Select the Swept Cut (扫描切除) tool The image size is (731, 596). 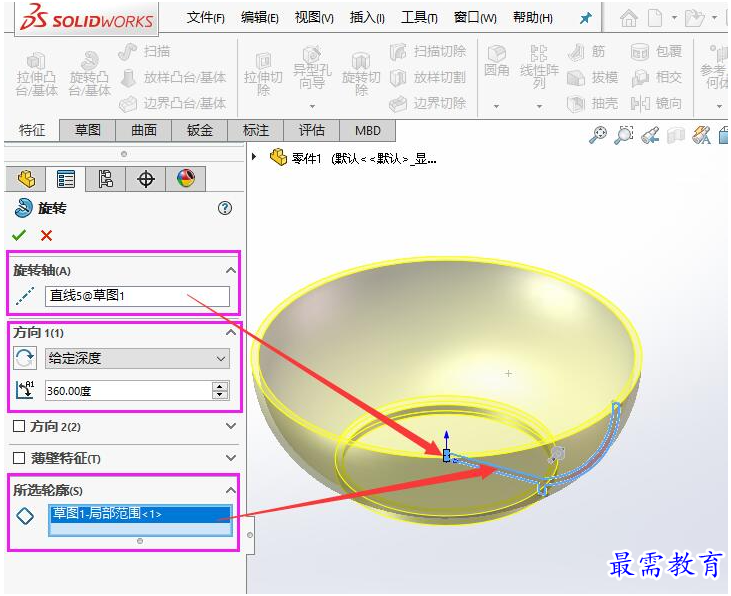428,51
